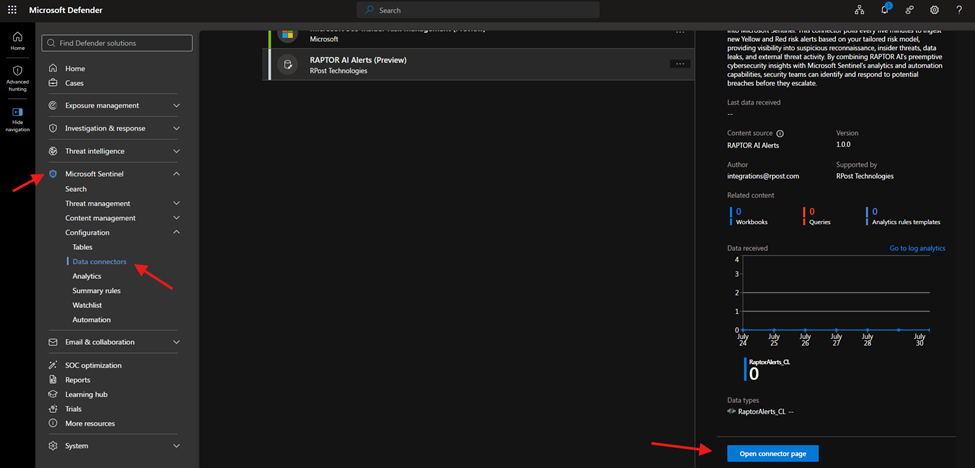
Task: Click the RaptorAlerts_CL chart legend
Action: (x=767, y=369)
